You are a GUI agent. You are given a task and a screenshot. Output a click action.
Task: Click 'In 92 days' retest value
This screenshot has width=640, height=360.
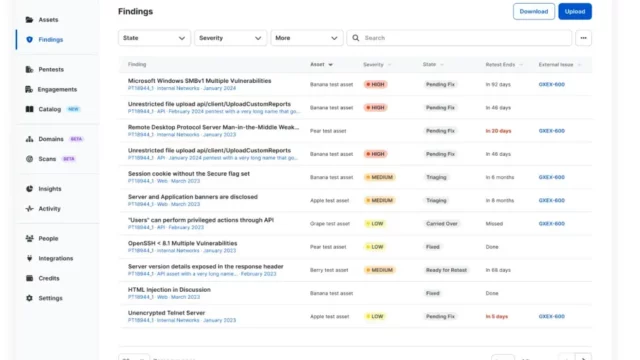(498, 84)
